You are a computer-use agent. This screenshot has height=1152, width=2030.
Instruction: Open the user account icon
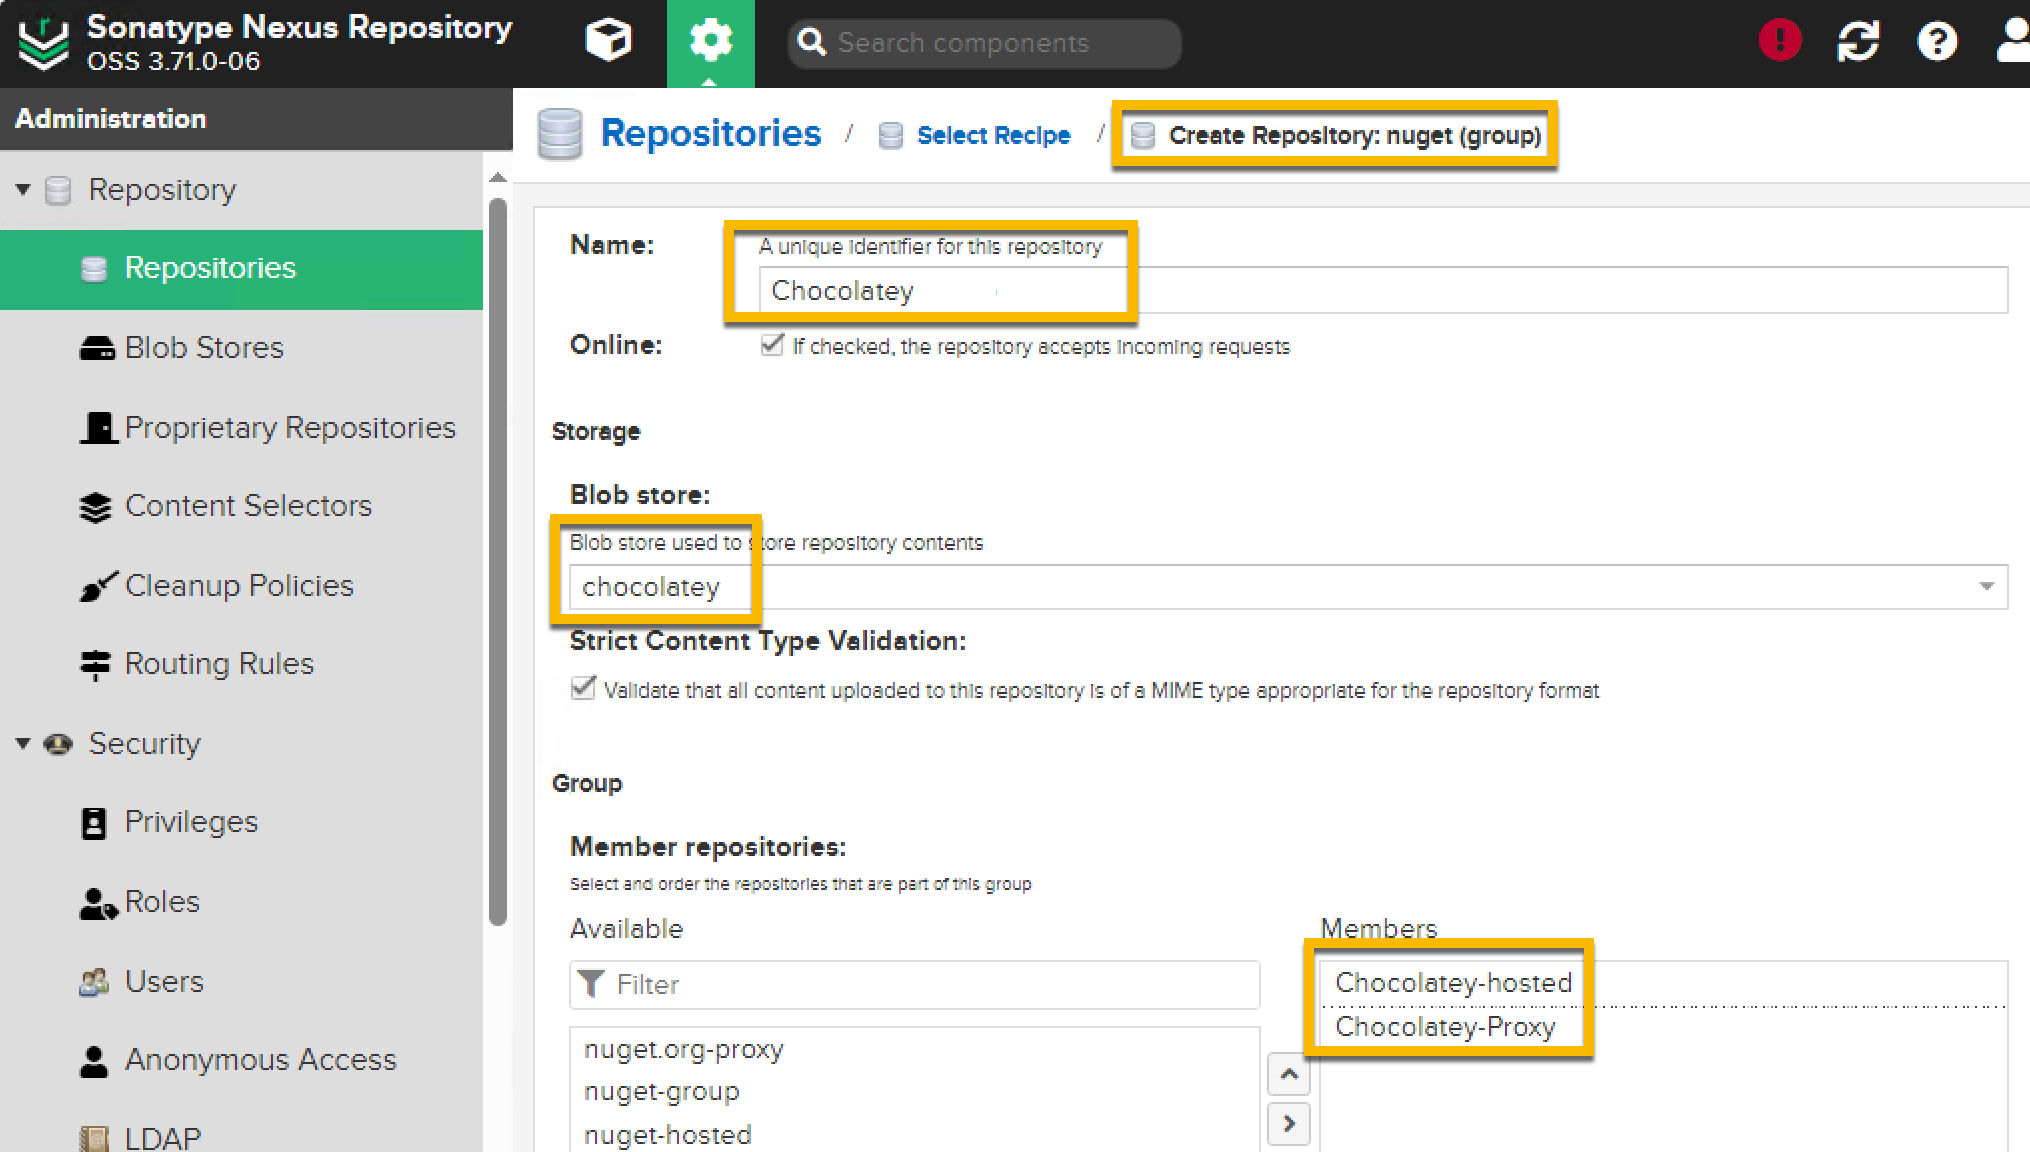pos(2013,42)
